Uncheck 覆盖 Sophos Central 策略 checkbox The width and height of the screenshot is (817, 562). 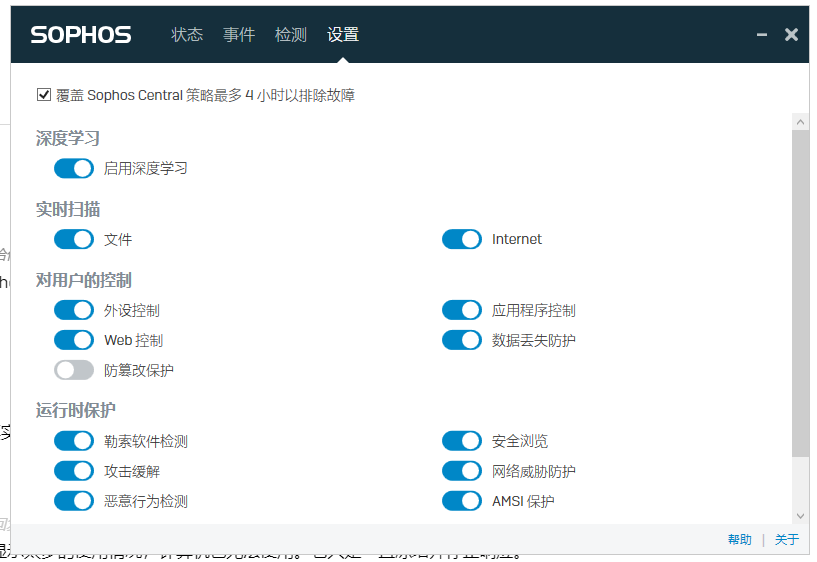pos(44,95)
